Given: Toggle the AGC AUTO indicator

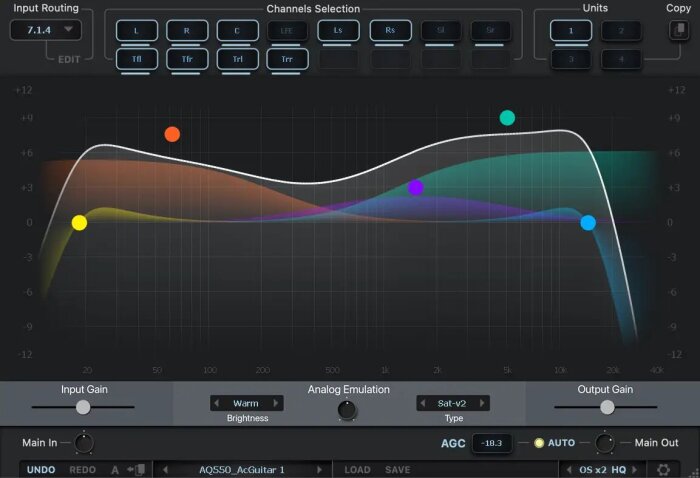Looking at the screenshot, I should [x=539, y=443].
